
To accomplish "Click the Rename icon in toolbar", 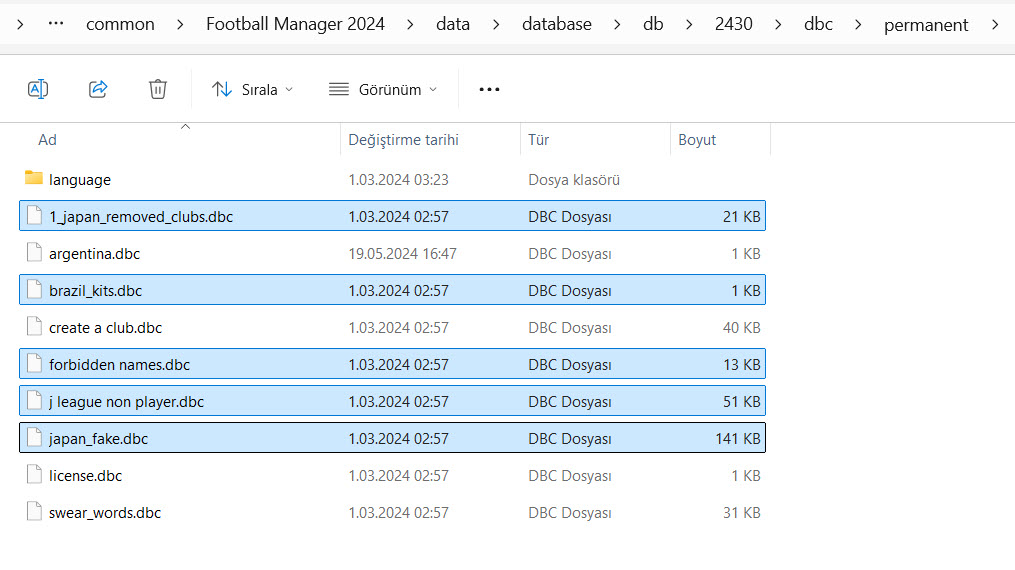I will pos(38,89).
